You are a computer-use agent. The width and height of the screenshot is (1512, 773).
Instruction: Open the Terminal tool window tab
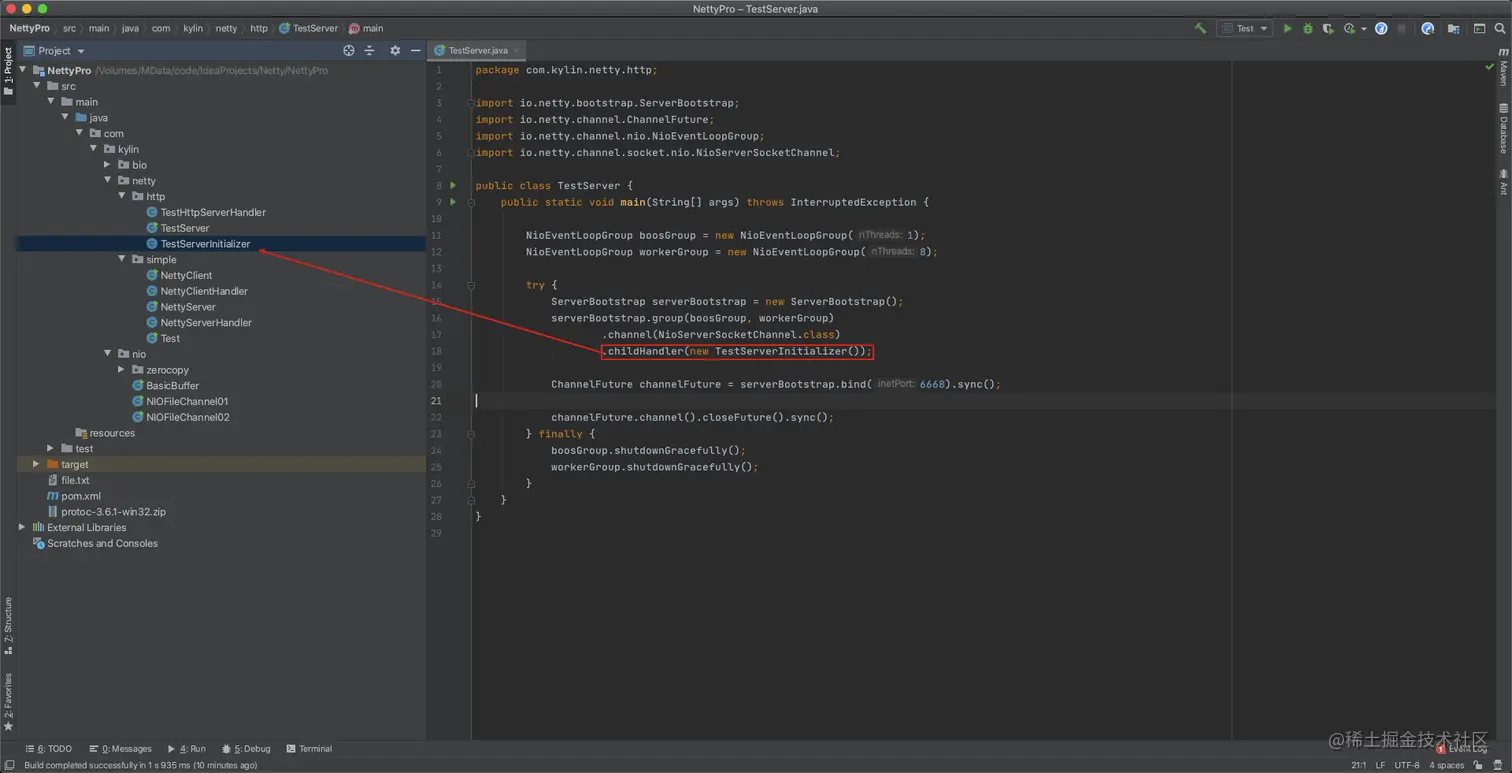309,748
